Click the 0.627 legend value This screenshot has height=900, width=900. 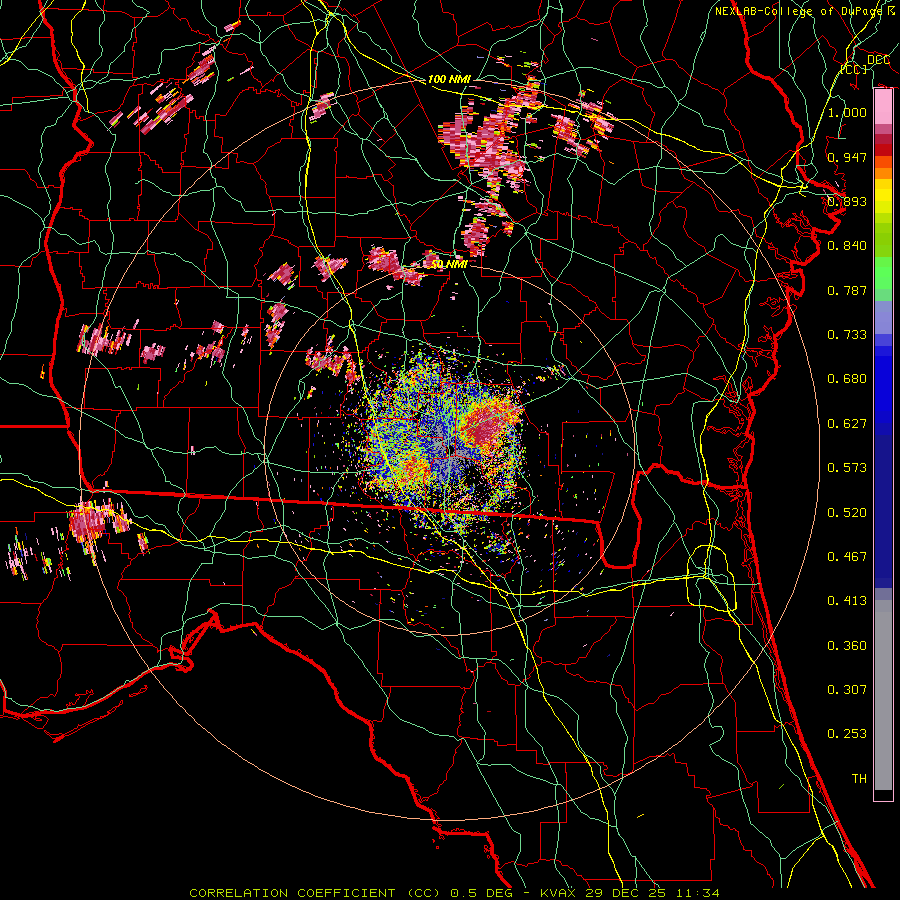[847, 424]
